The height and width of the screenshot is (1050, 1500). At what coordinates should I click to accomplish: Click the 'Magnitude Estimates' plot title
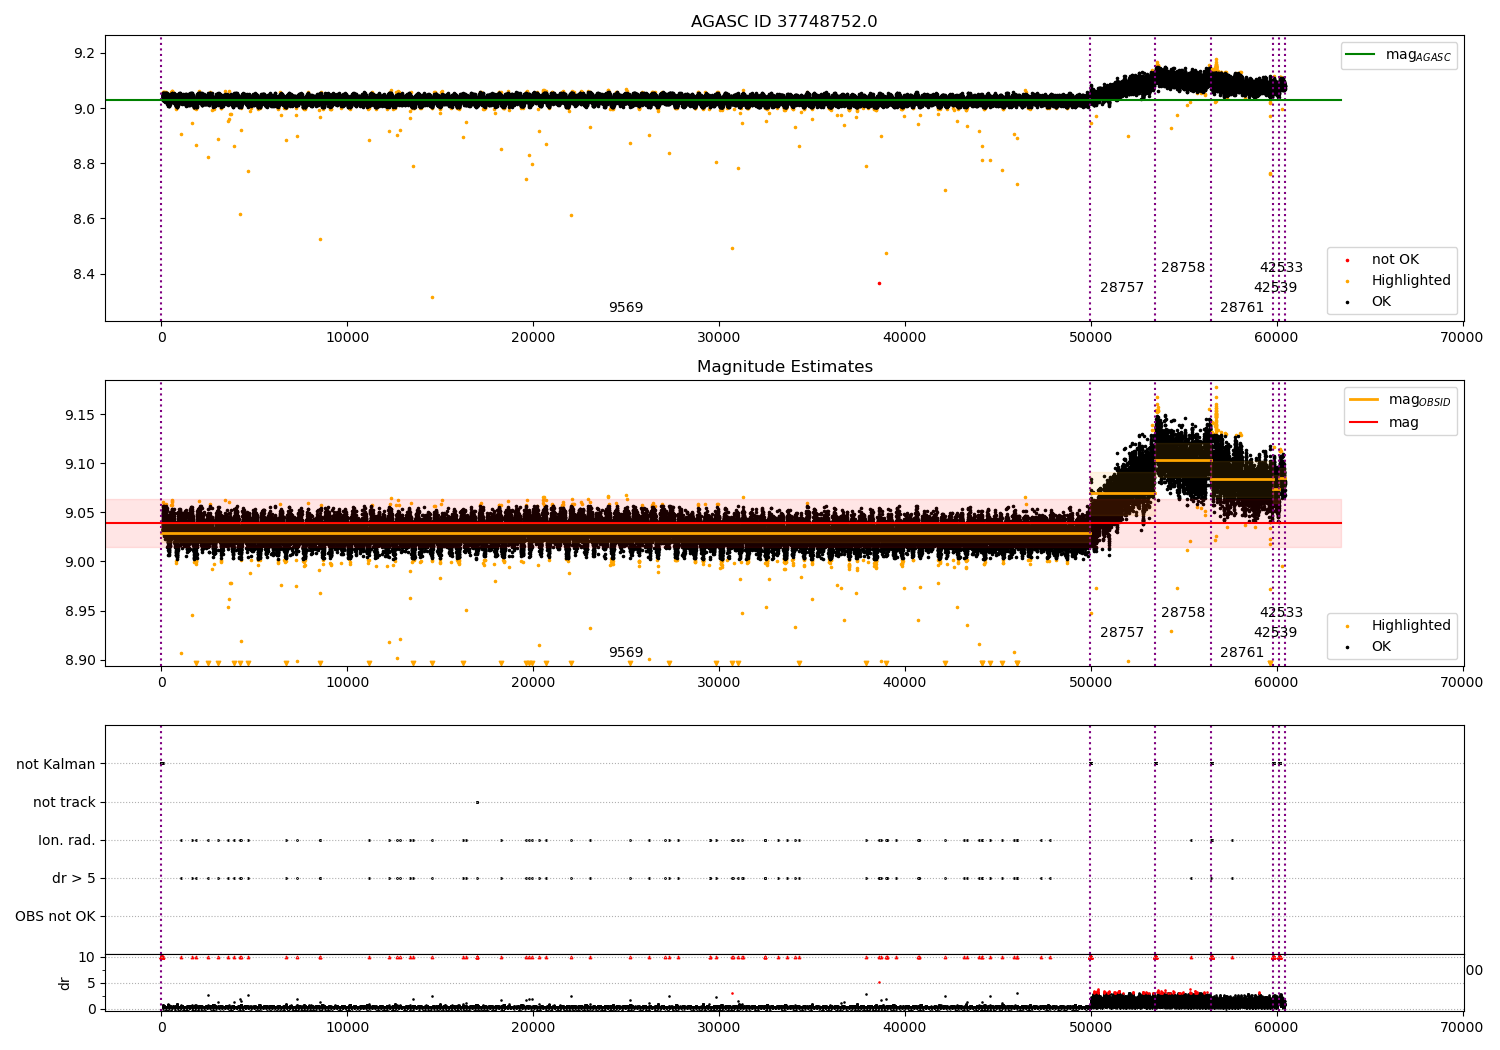pos(784,367)
